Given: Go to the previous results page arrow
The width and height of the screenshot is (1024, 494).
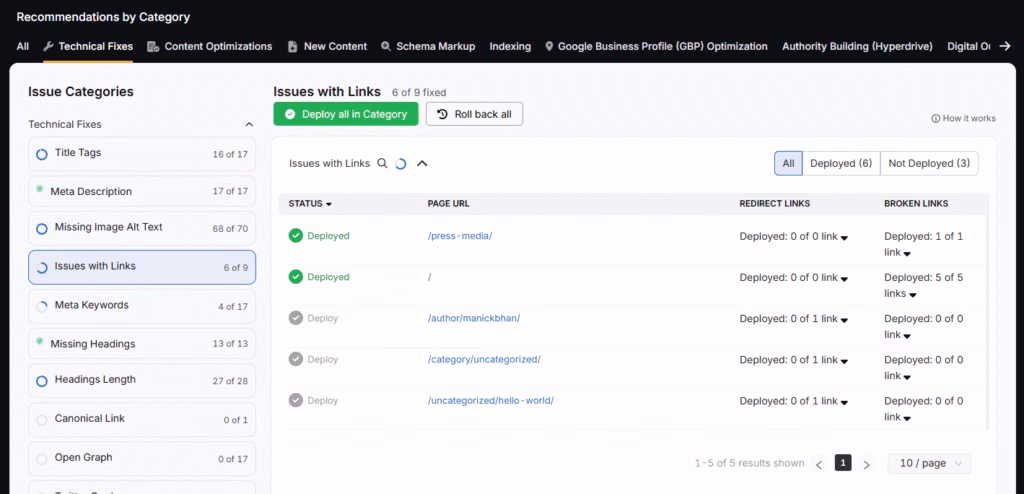Looking at the screenshot, I should tap(819, 464).
